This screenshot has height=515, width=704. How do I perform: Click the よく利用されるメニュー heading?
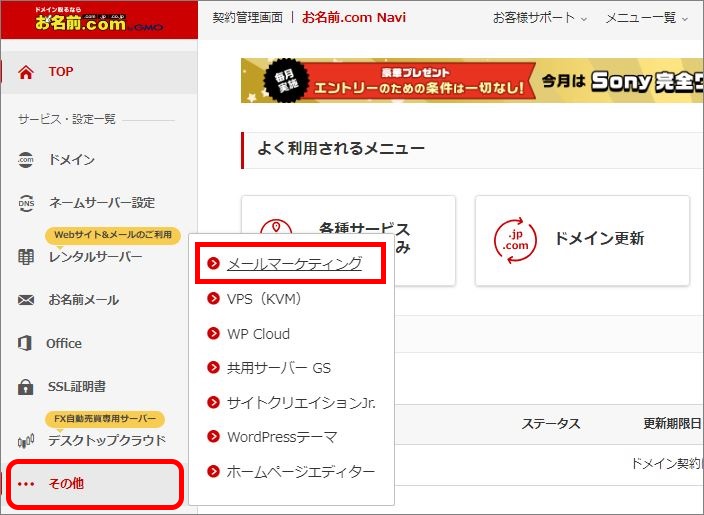coord(341,148)
